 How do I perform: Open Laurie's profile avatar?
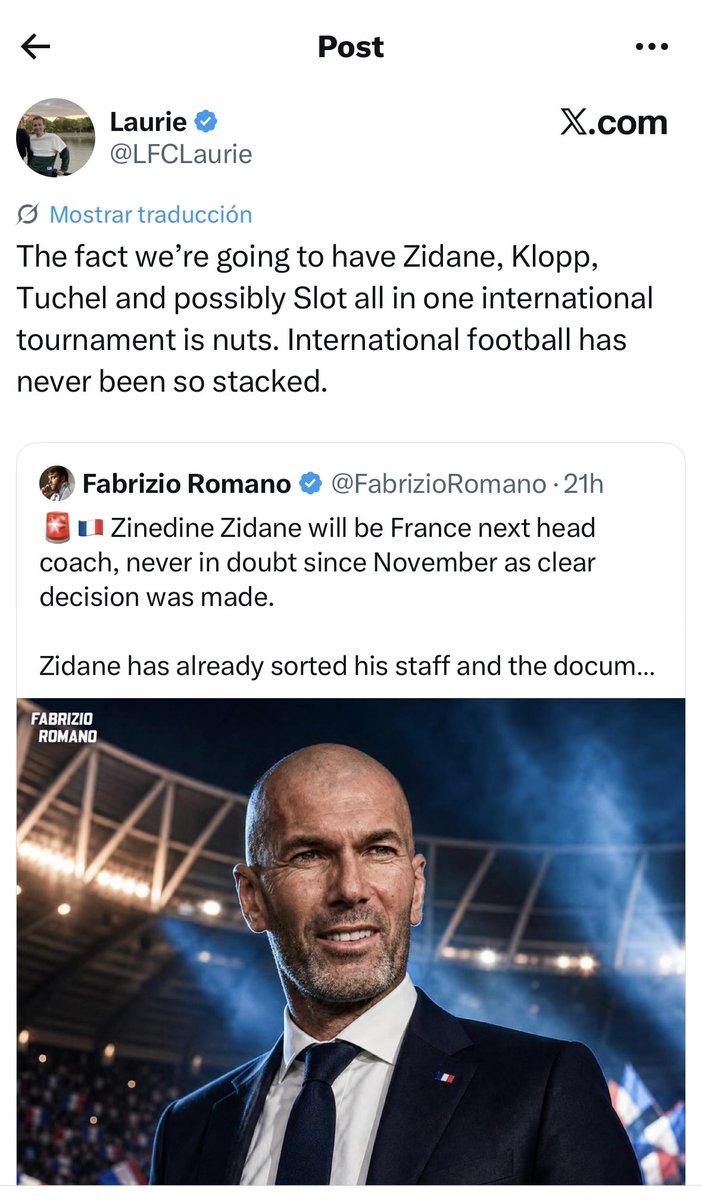pyautogui.click(x=56, y=138)
